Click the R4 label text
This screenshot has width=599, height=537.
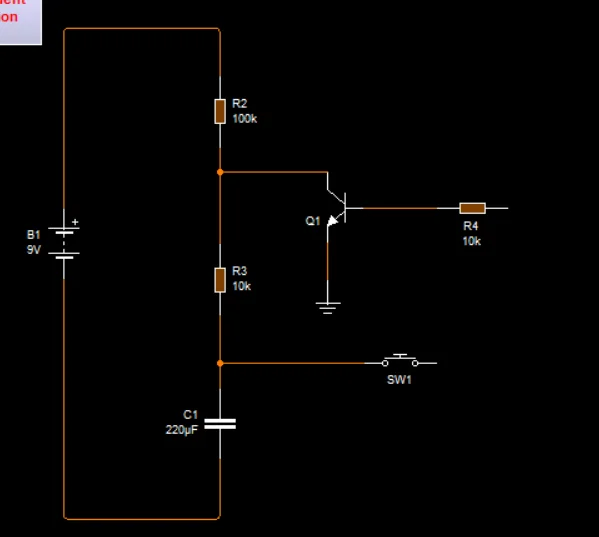click(471, 226)
